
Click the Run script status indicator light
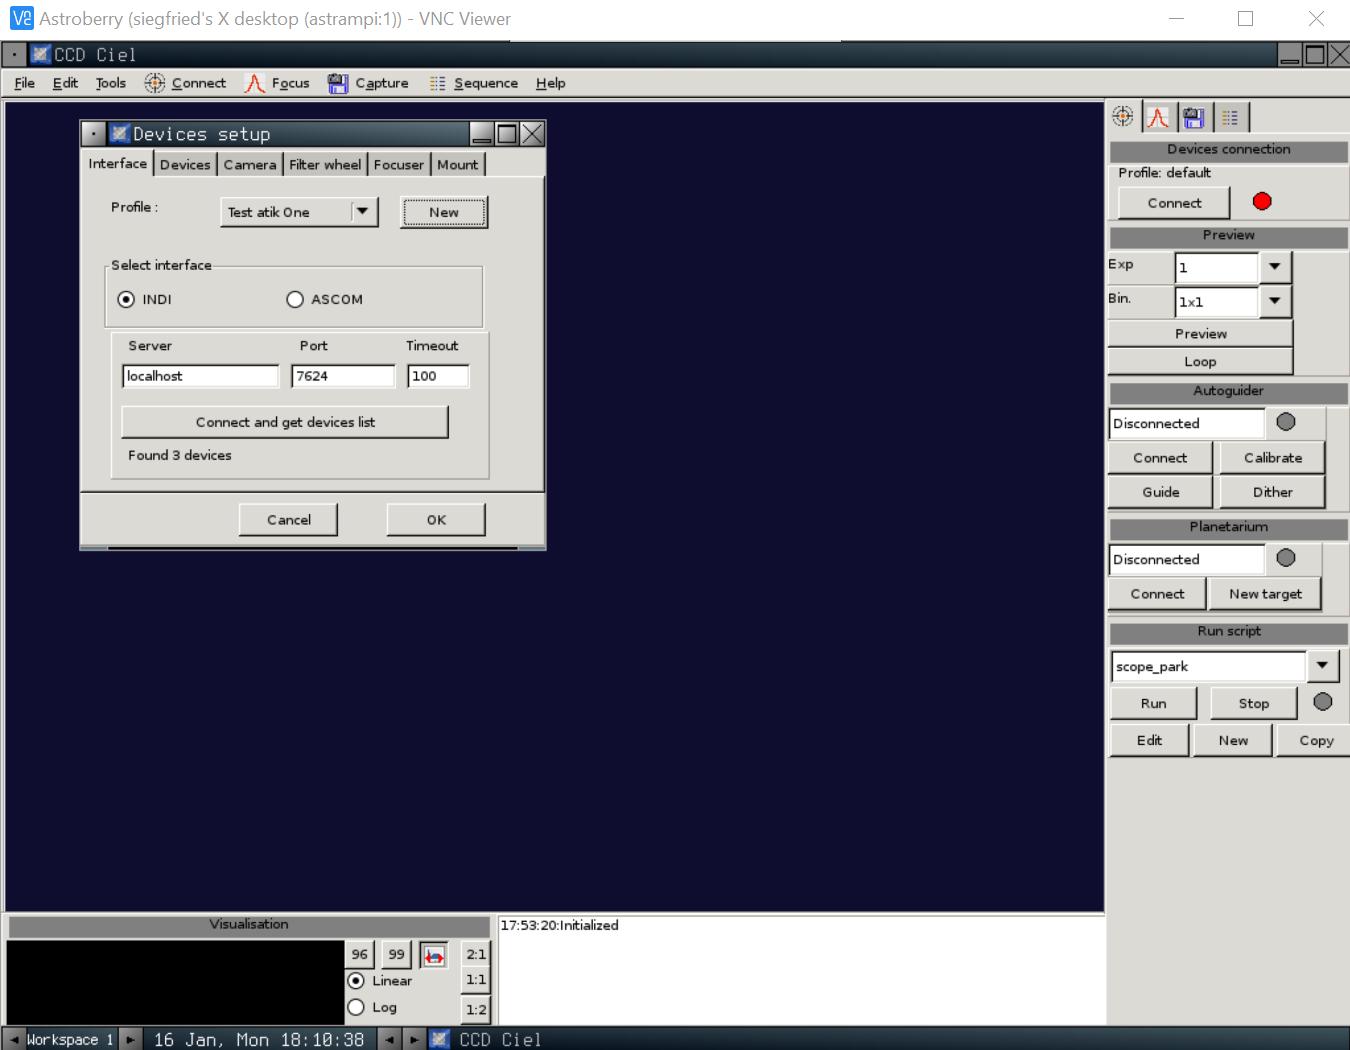[1323, 702]
